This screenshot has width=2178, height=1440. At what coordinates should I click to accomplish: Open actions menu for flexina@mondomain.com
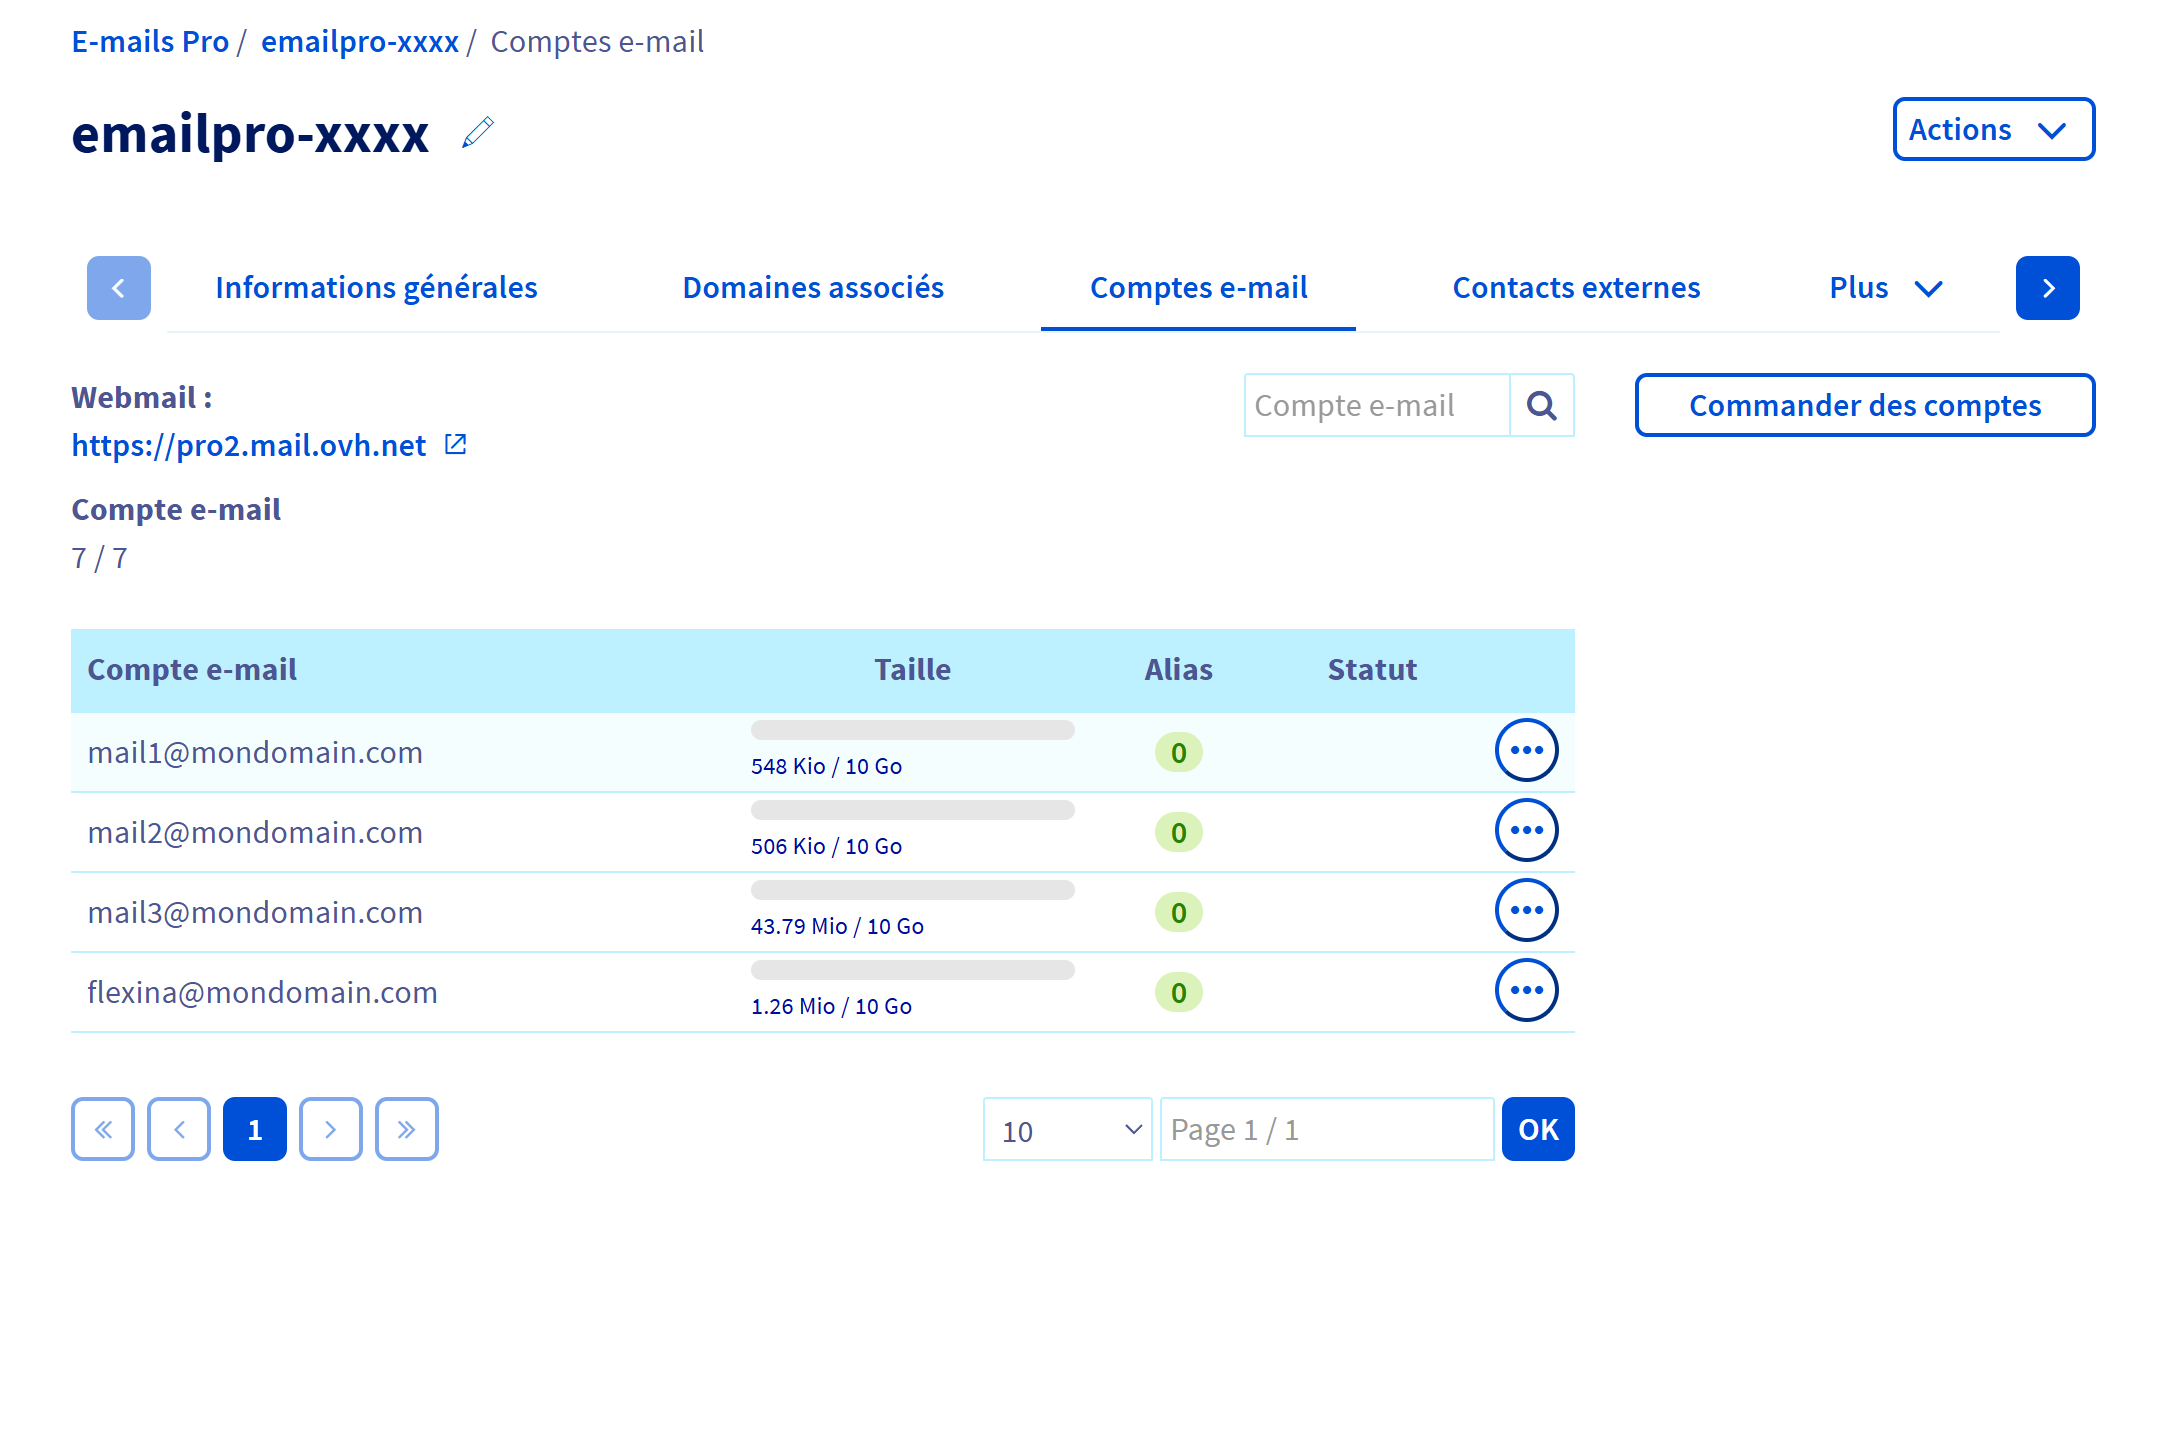click(x=1526, y=990)
